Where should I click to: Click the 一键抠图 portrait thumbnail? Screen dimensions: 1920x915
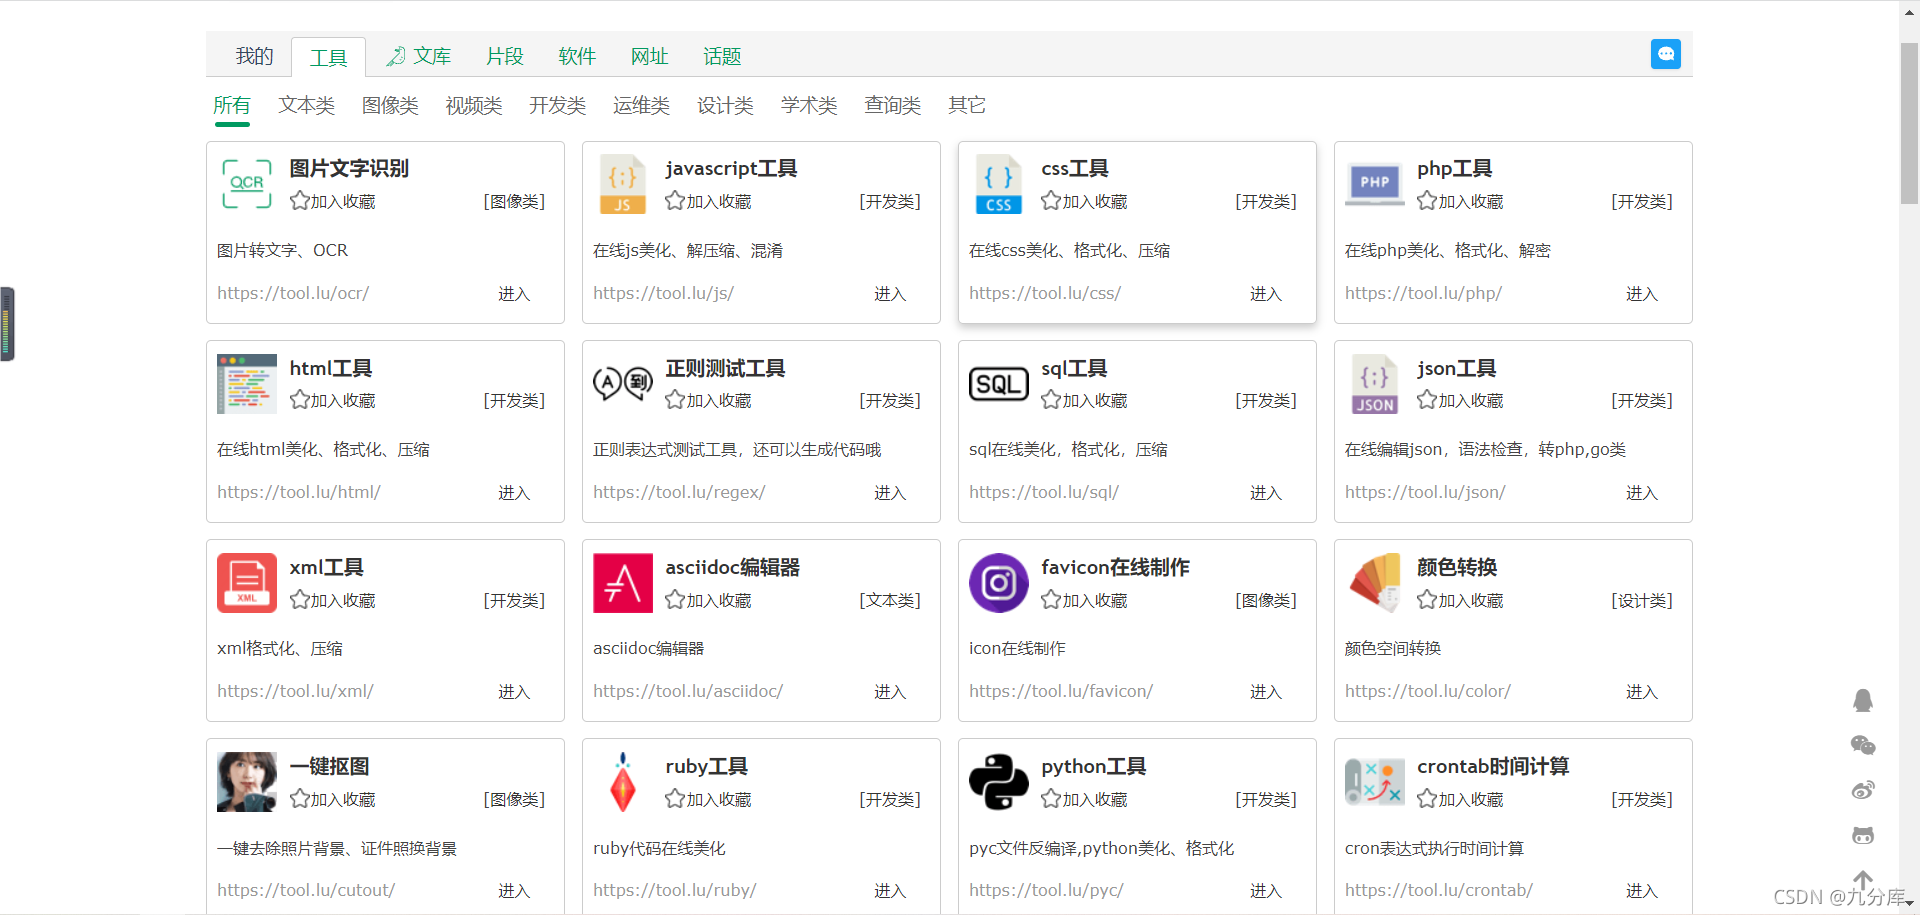pyautogui.click(x=246, y=781)
